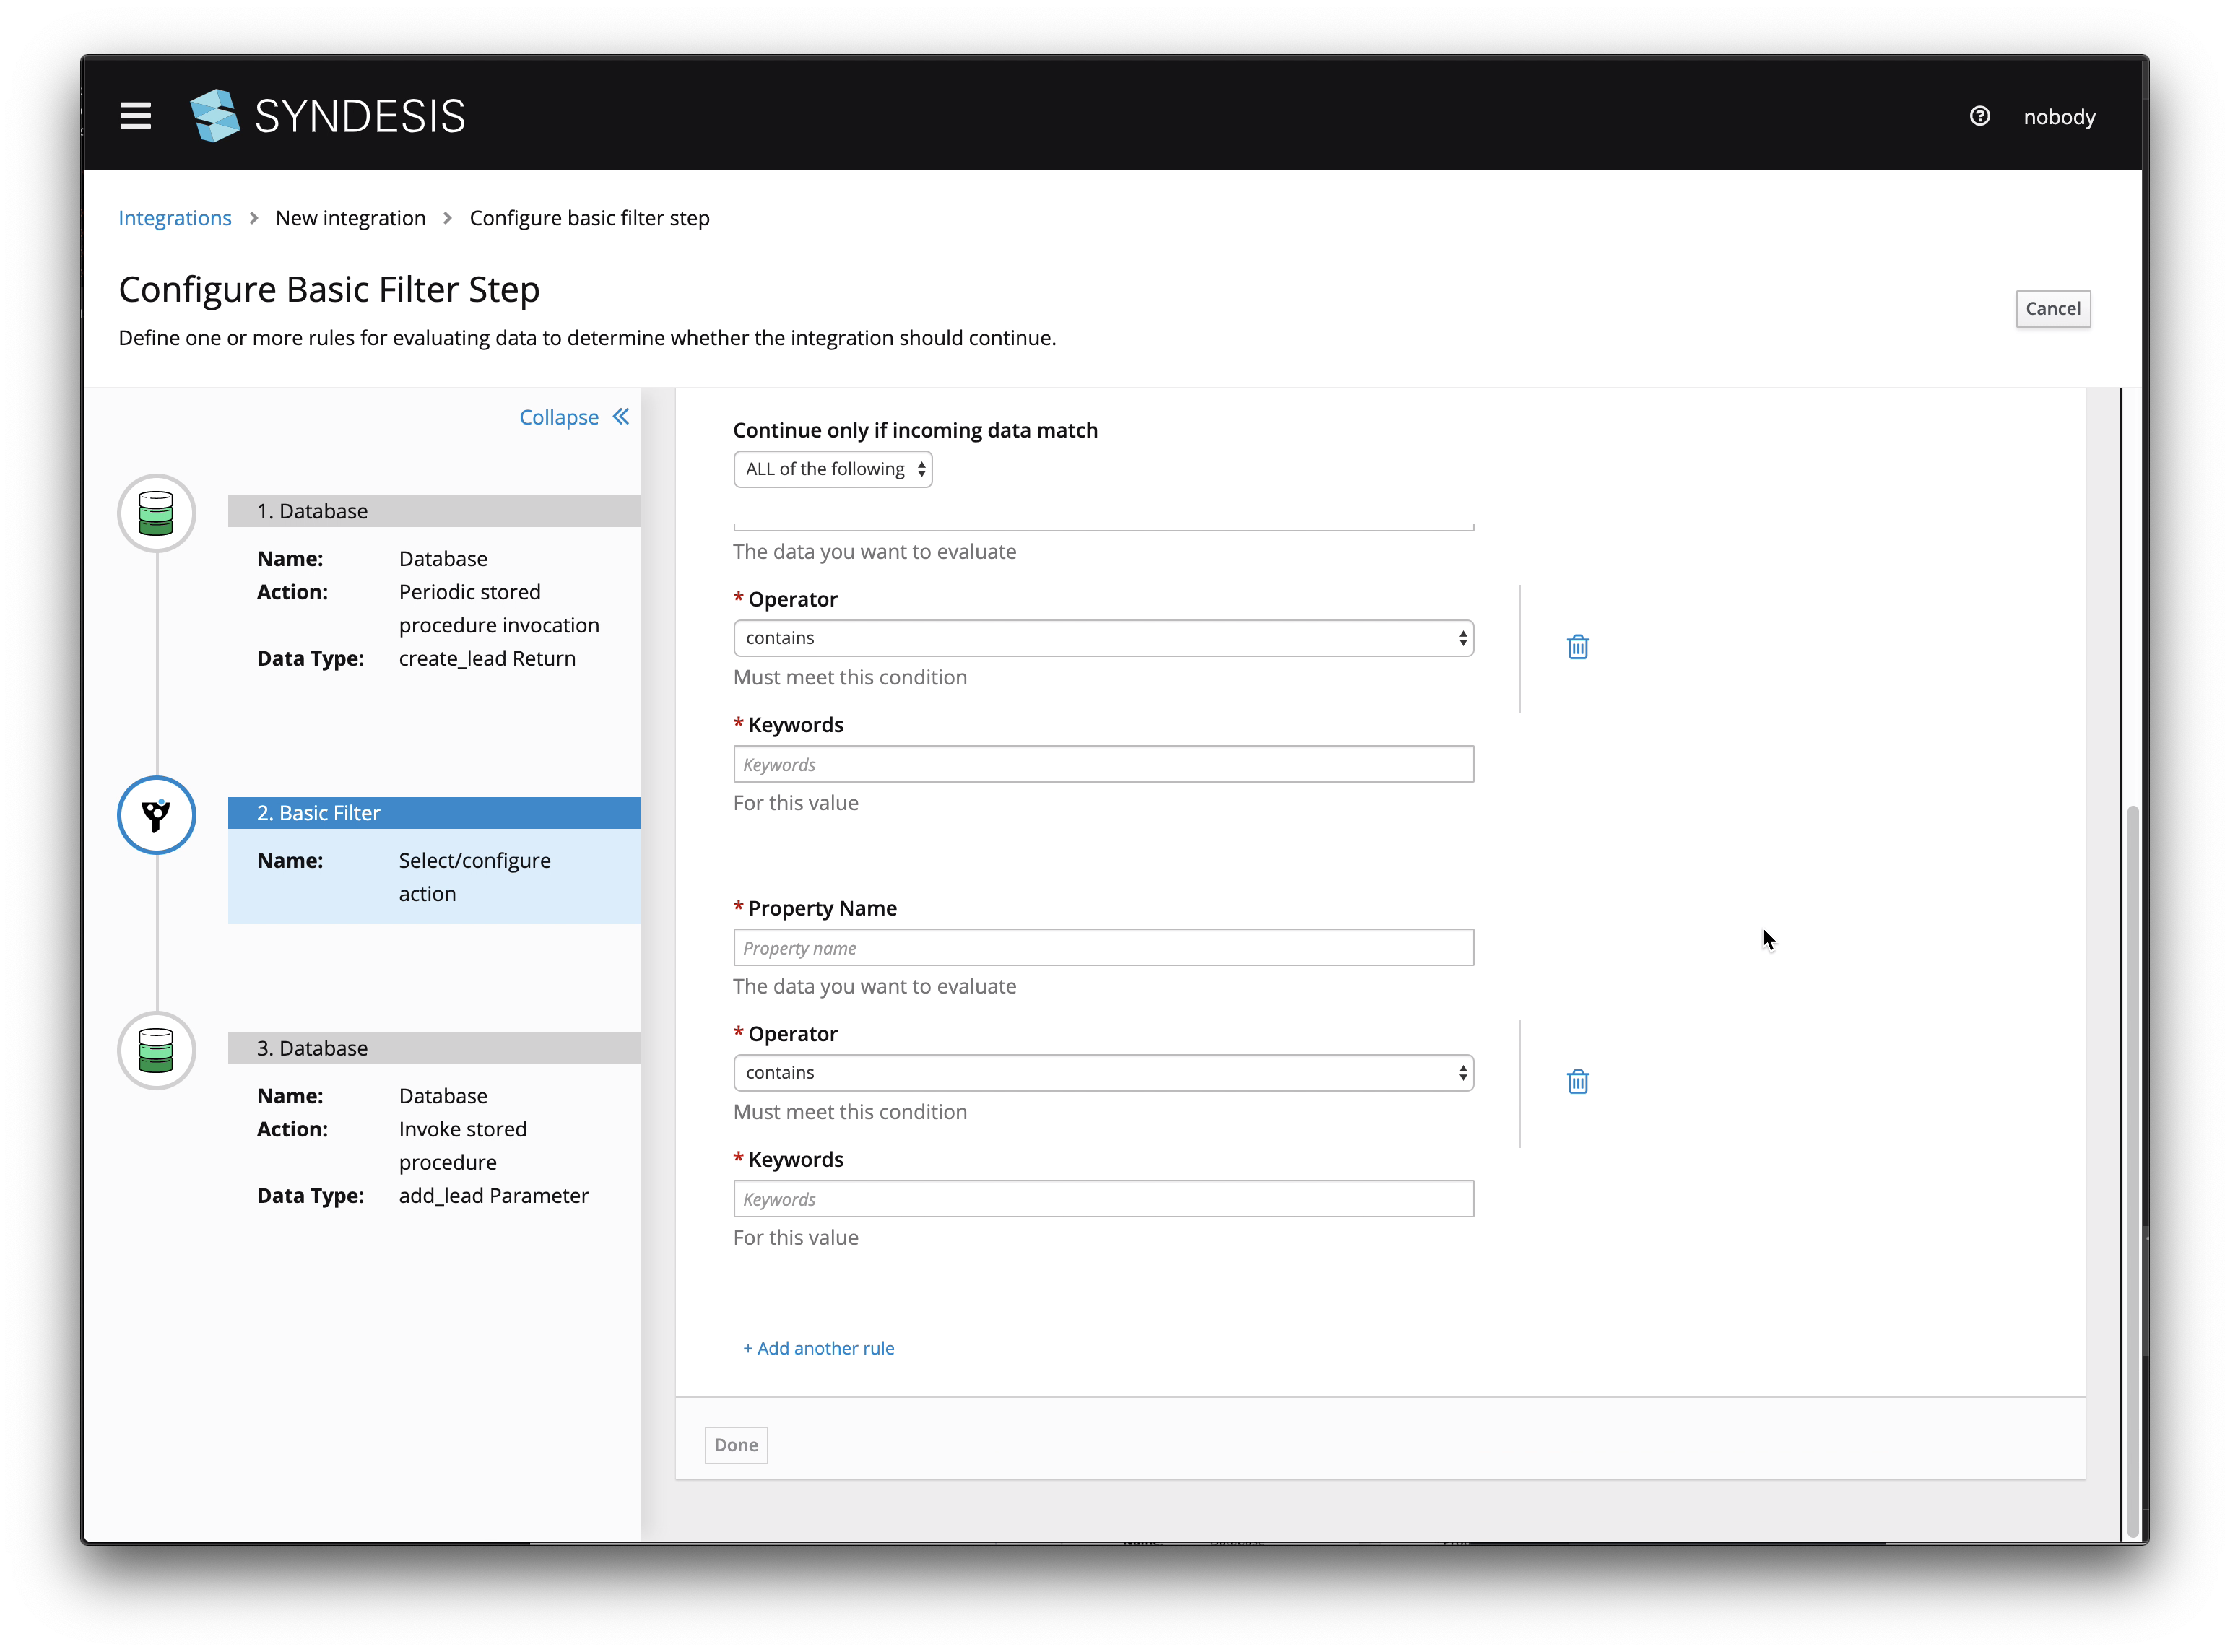This screenshot has height=1652, width=2230.
Task: Open New integration from the breadcrumb
Action: (350, 217)
